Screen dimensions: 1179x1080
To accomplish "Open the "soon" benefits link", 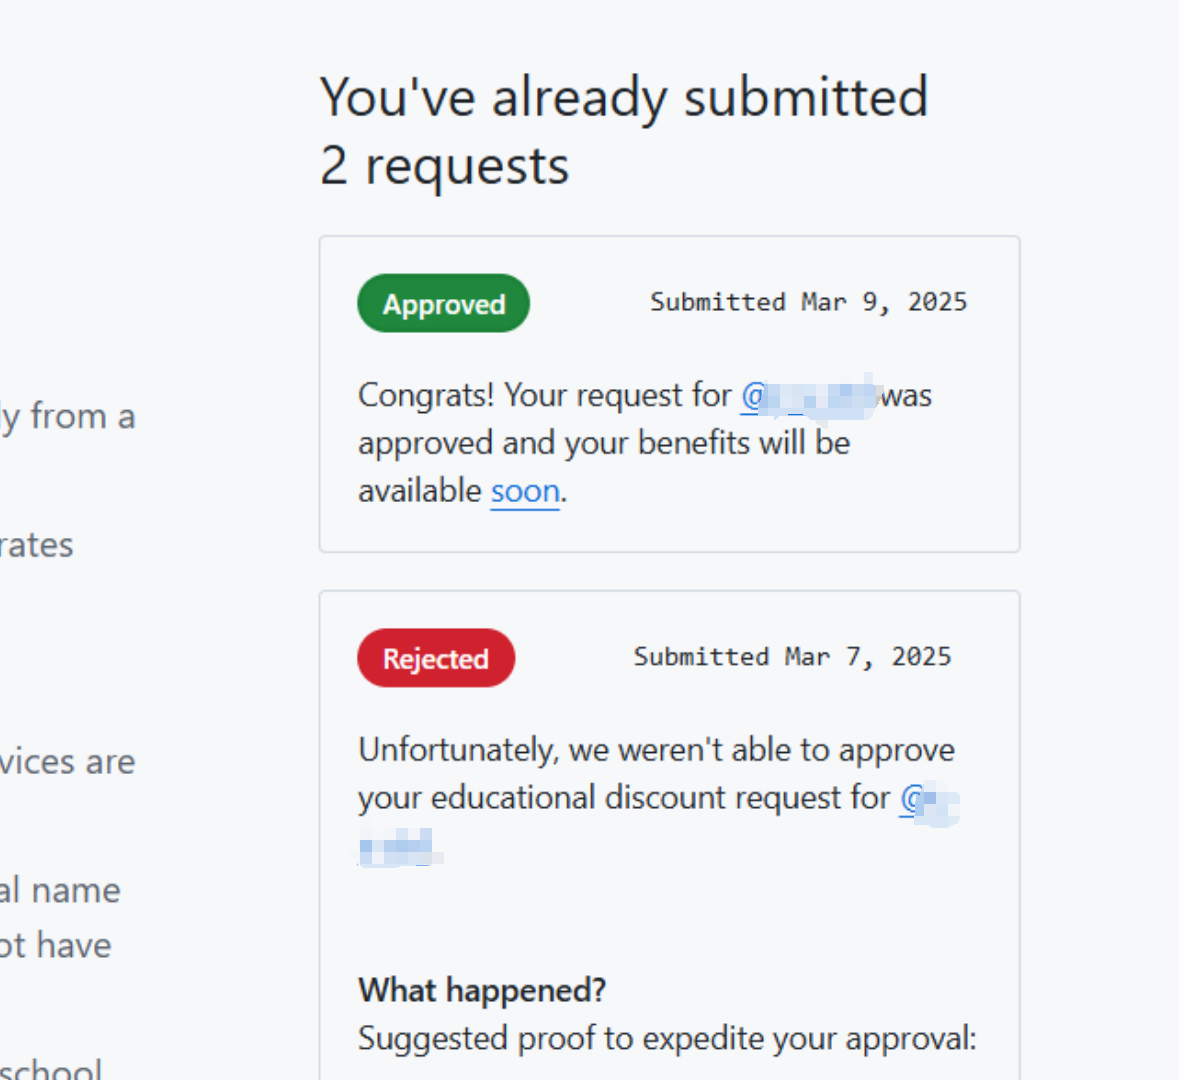I will click(525, 491).
